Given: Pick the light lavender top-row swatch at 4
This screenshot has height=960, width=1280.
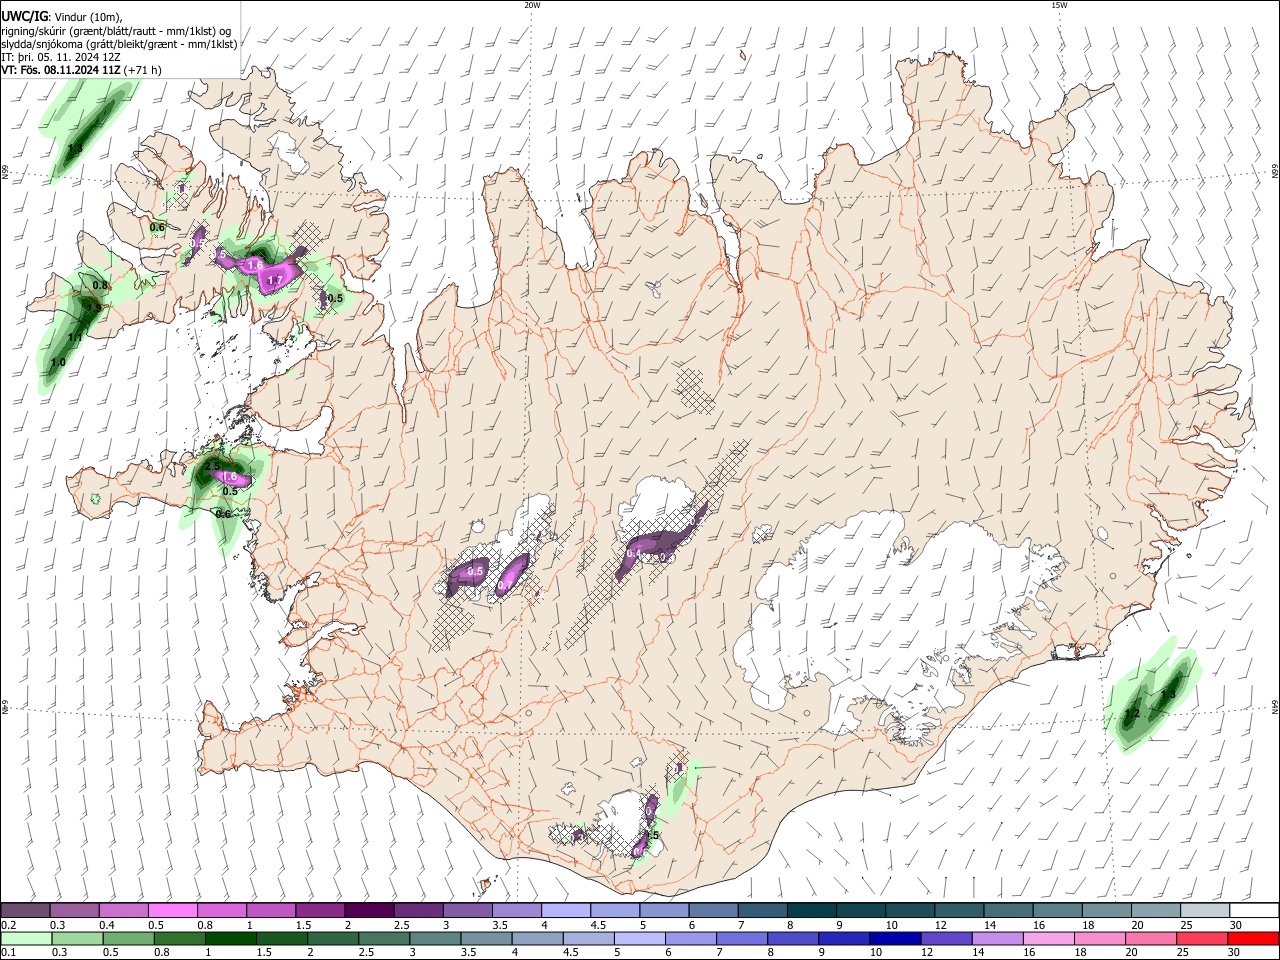Looking at the screenshot, I should click(x=565, y=911).
